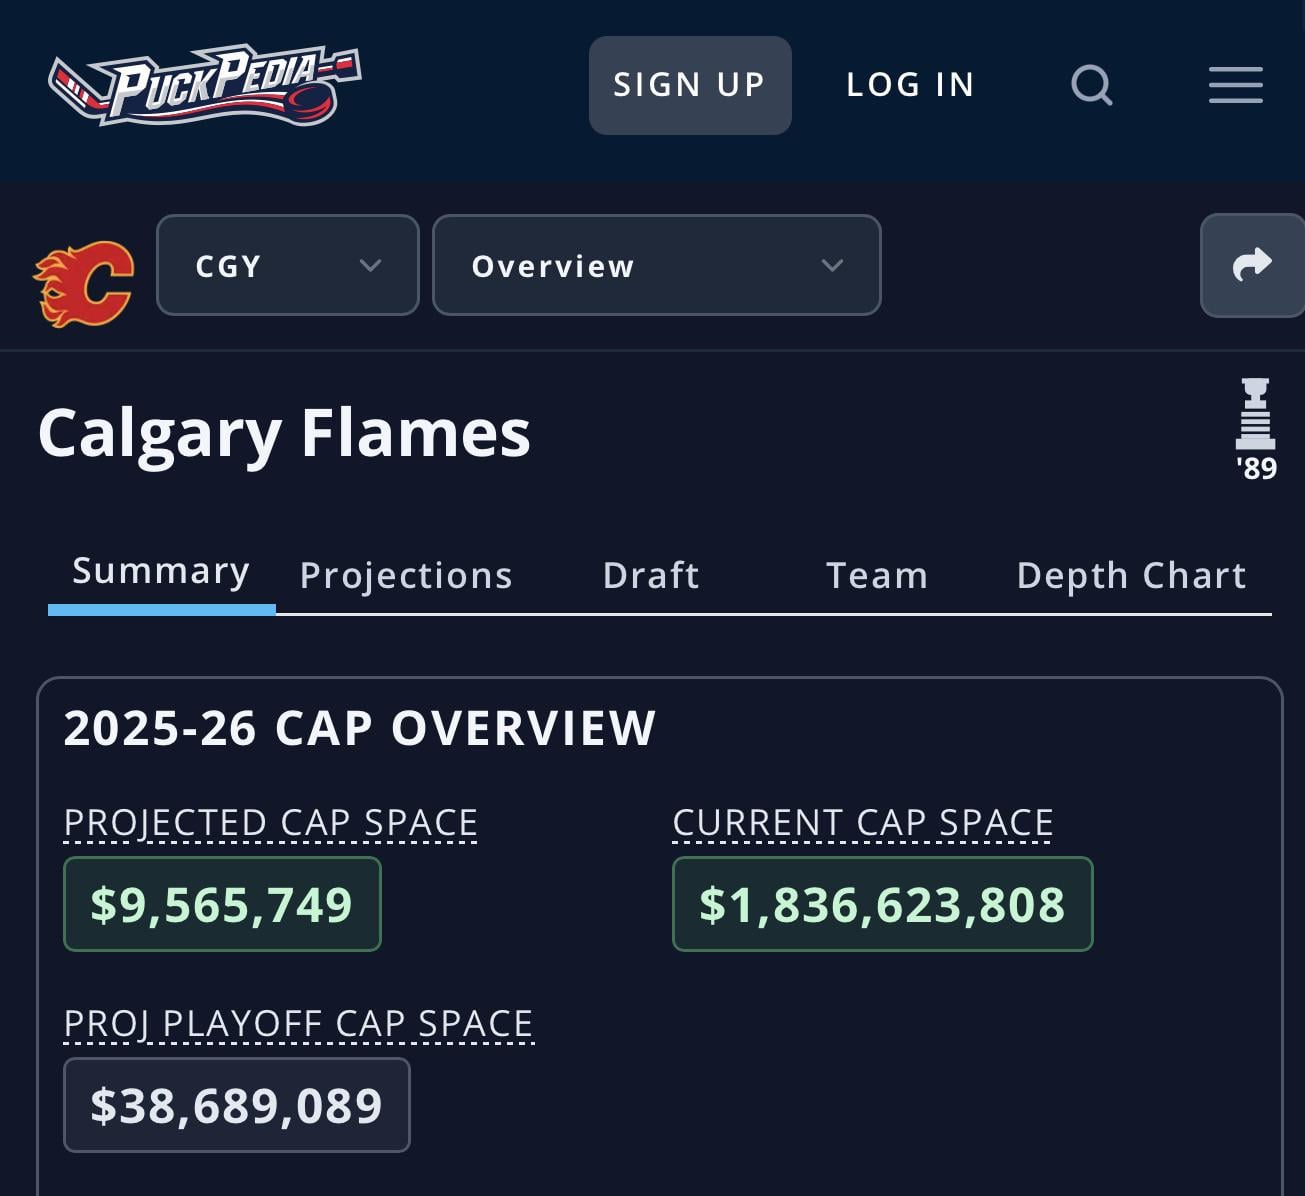View the Depth Chart tab
This screenshot has height=1196, width=1305.
tap(1131, 576)
